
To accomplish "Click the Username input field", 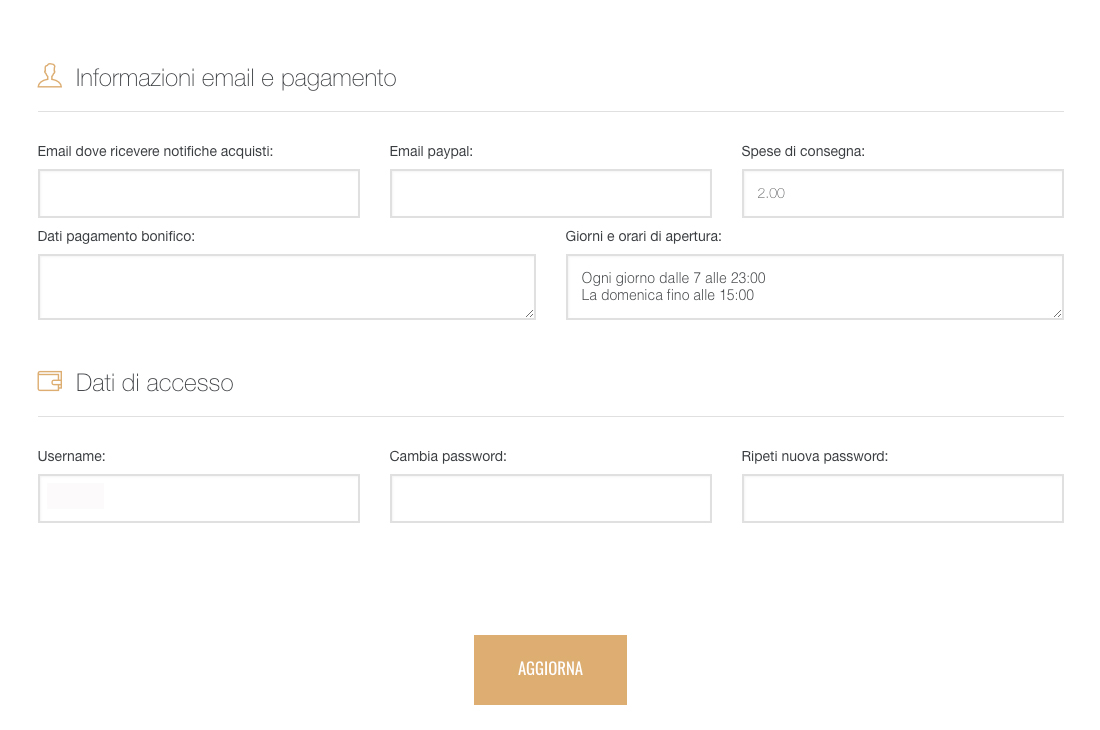I will tap(199, 499).
